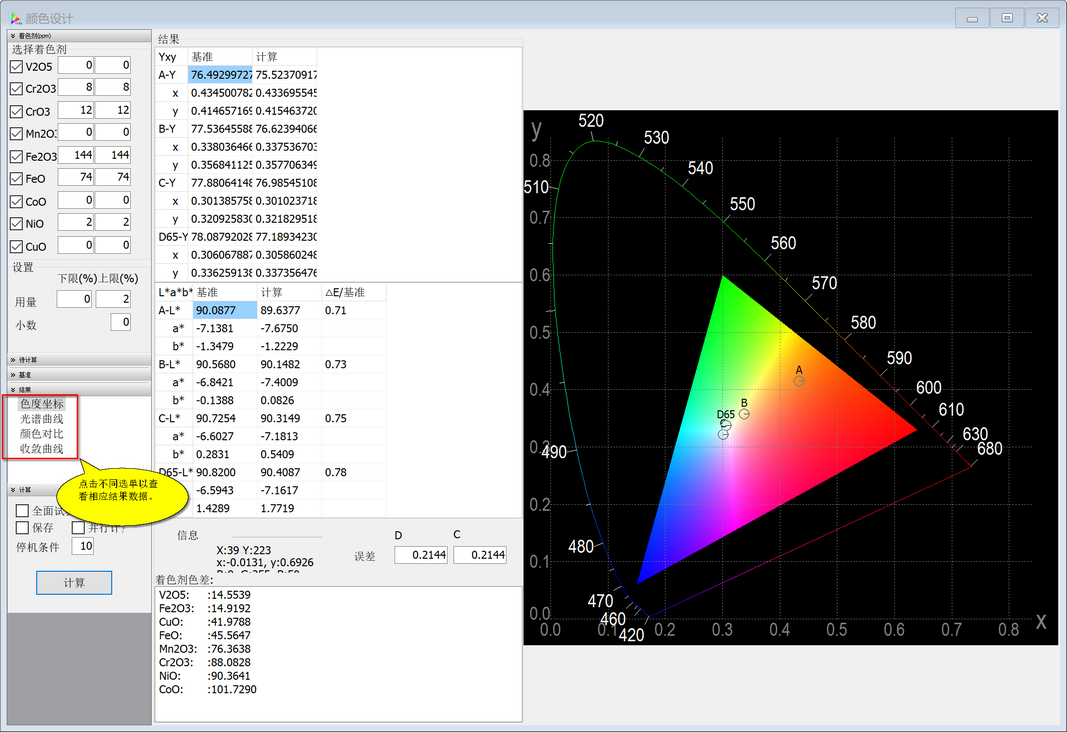This screenshot has width=1067, height=732.
Task: Collapse the 着色剂(ppm) panel header
Action: (x=79, y=35)
